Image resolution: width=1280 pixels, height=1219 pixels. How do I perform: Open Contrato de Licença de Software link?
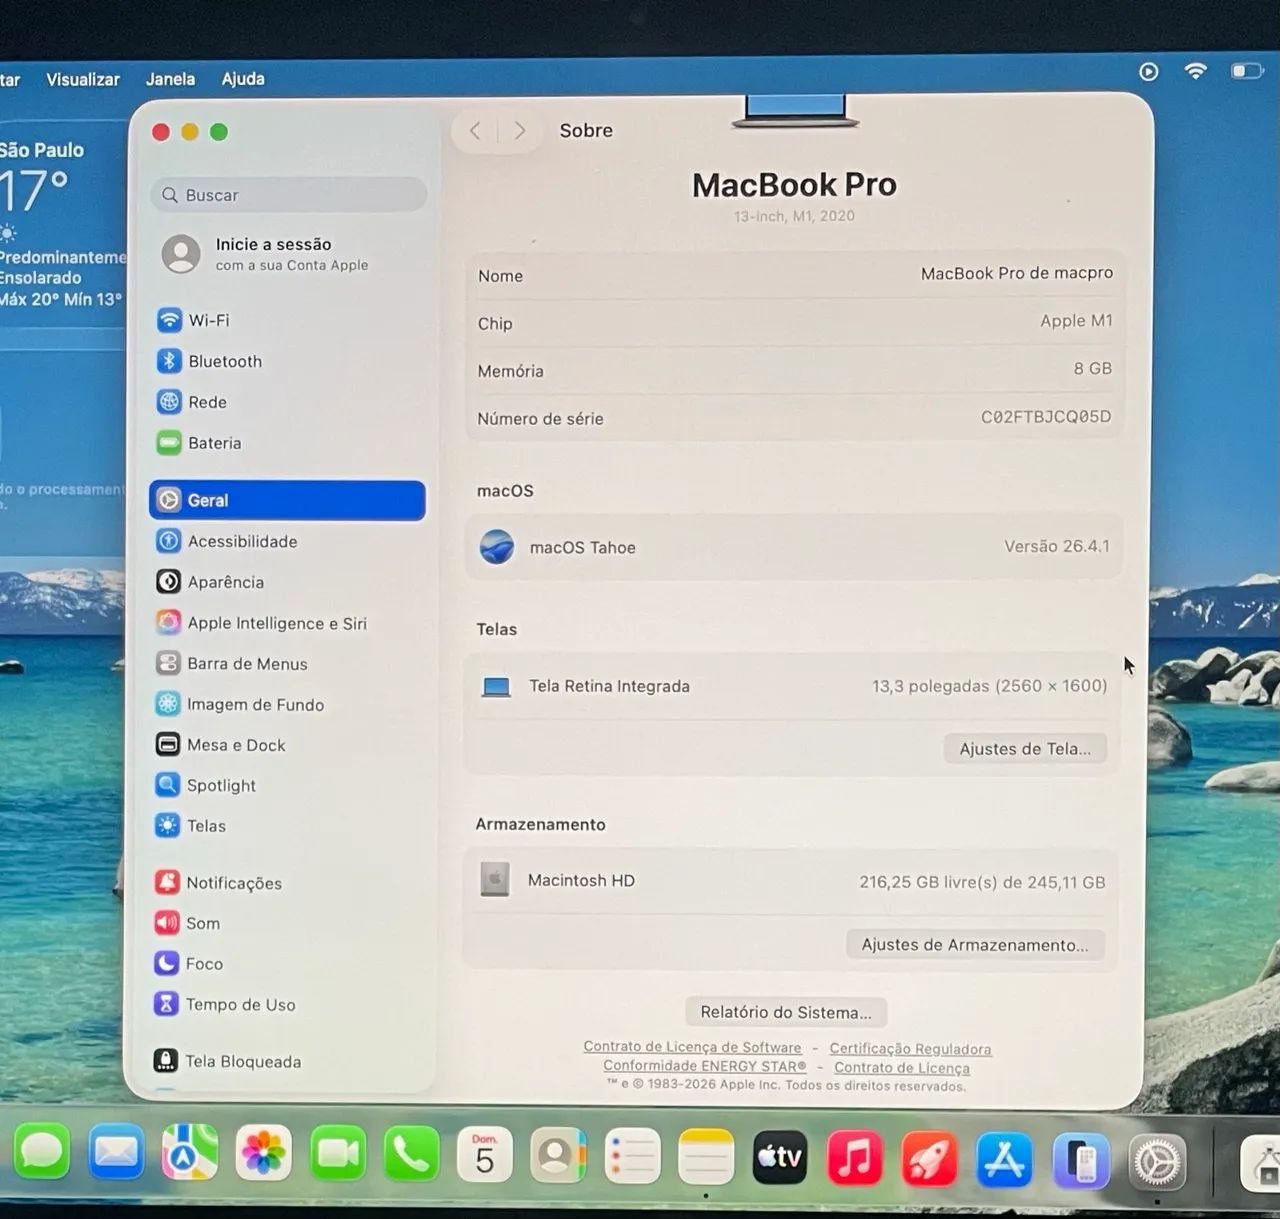(692, 1047)
